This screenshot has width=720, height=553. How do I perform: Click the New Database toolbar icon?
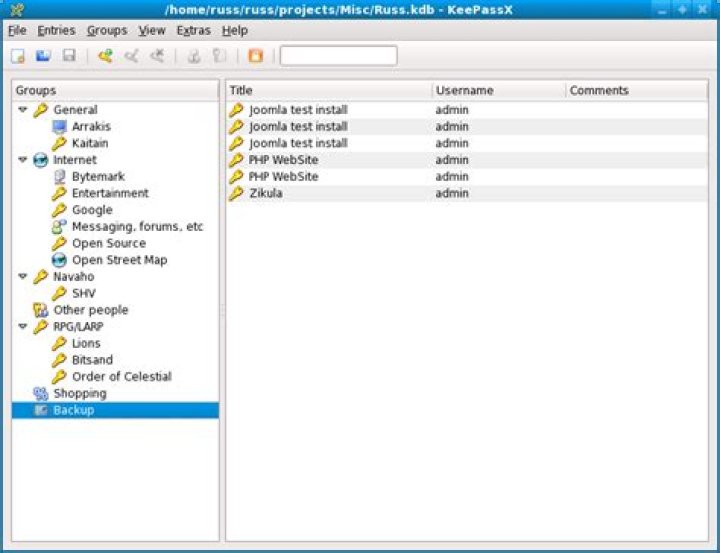click(x=17, y=56)
